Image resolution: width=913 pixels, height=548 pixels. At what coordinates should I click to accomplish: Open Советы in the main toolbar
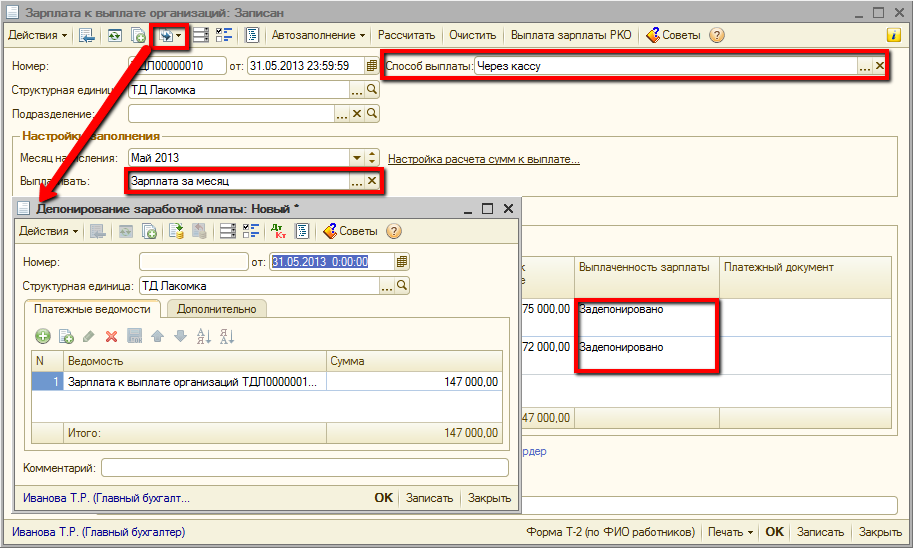click(673, 35)
